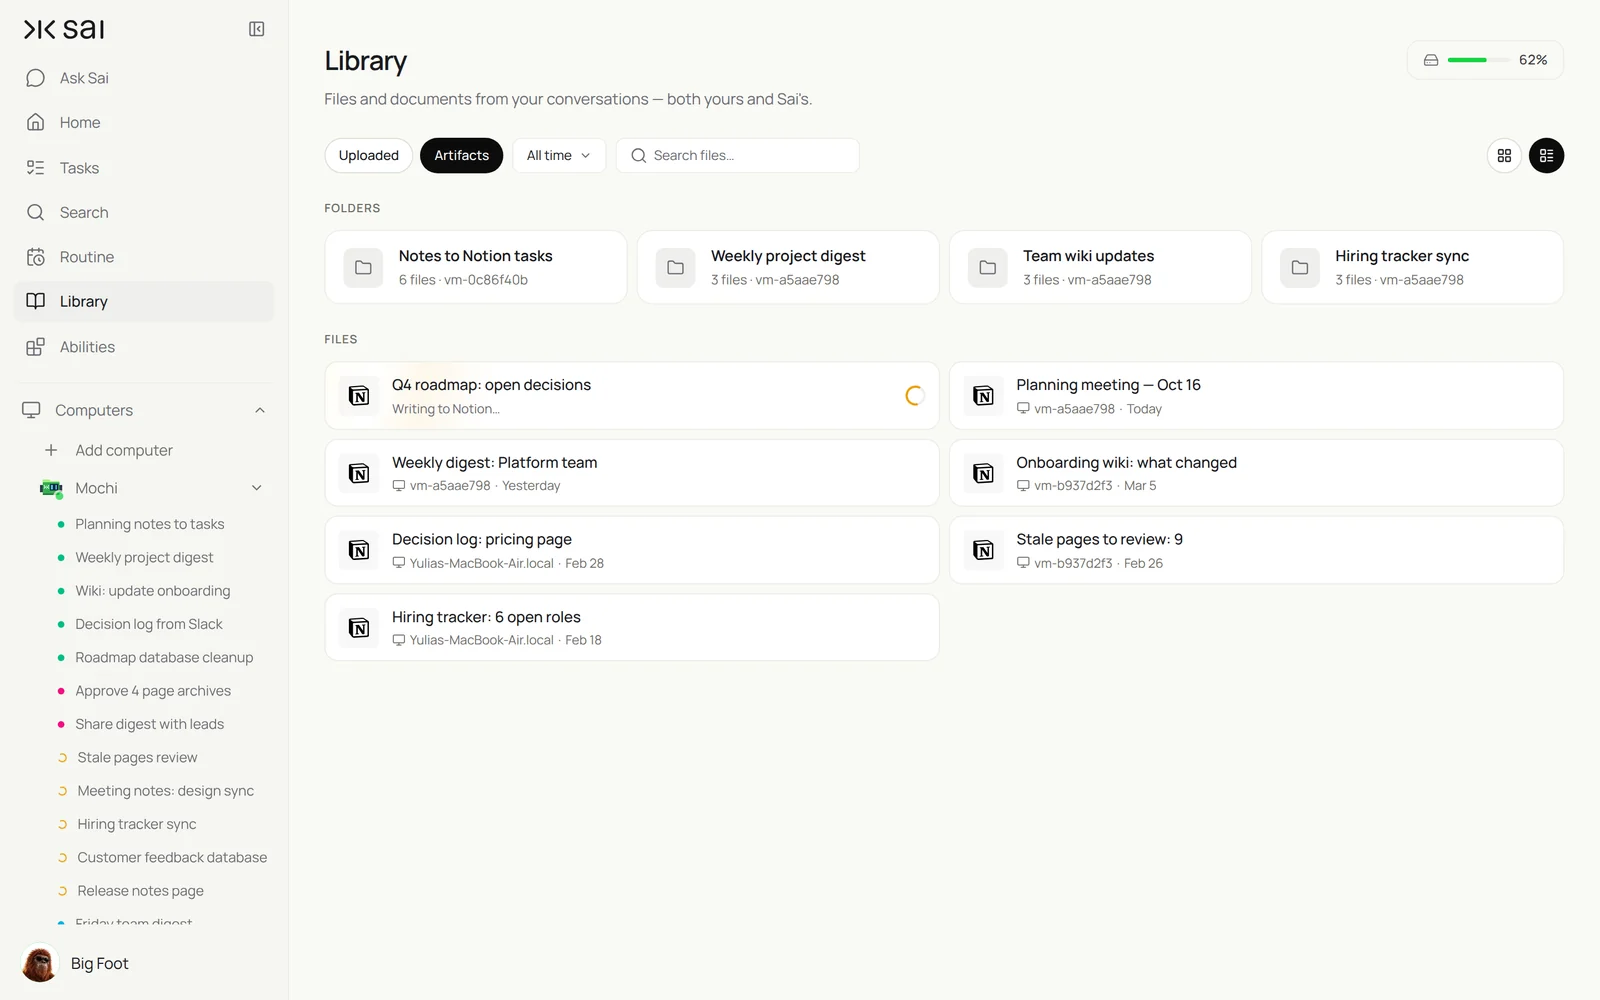The image size is (1600, 1000).
Task: Open Weekly project digest folder icon
Action: 675,267
